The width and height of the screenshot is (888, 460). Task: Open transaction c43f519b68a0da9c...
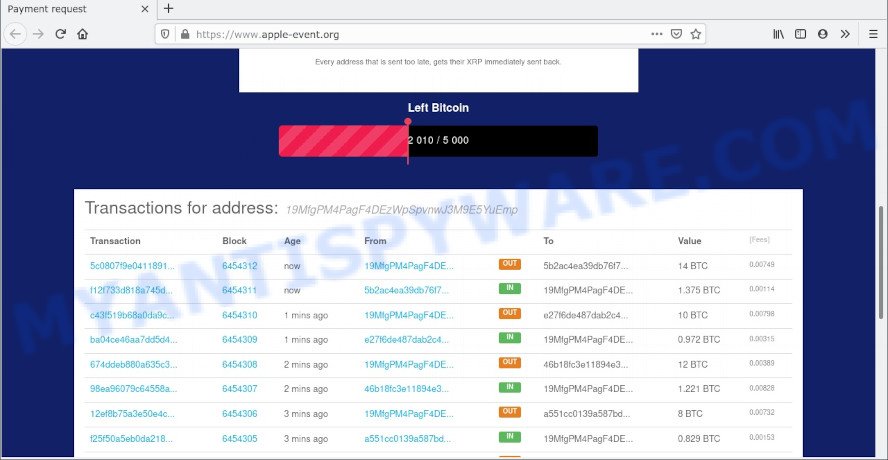click(132, 315)
